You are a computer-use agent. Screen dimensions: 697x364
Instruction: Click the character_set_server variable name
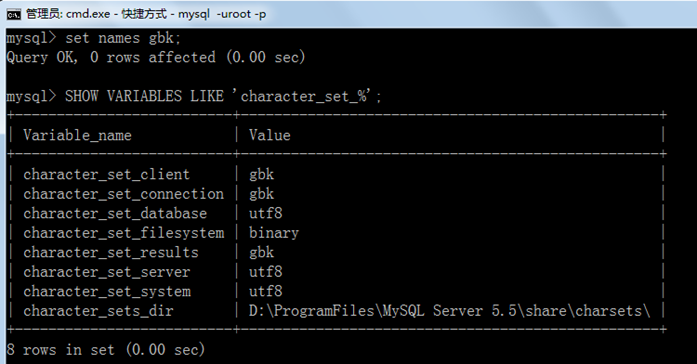click(x=107, y=272)
